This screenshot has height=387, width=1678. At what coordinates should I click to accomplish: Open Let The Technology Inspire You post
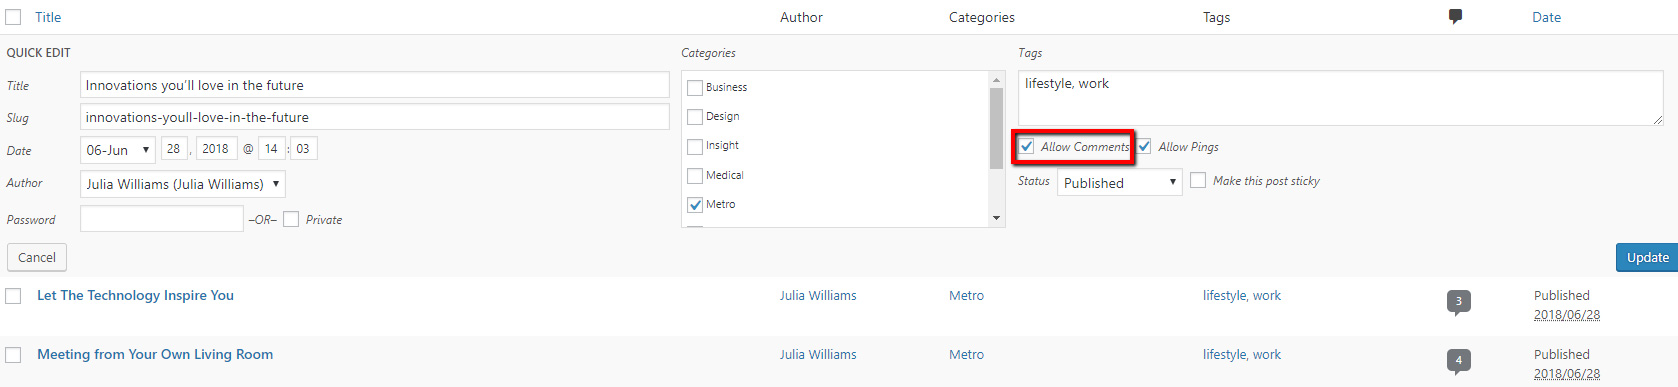(x=135, y=295)
